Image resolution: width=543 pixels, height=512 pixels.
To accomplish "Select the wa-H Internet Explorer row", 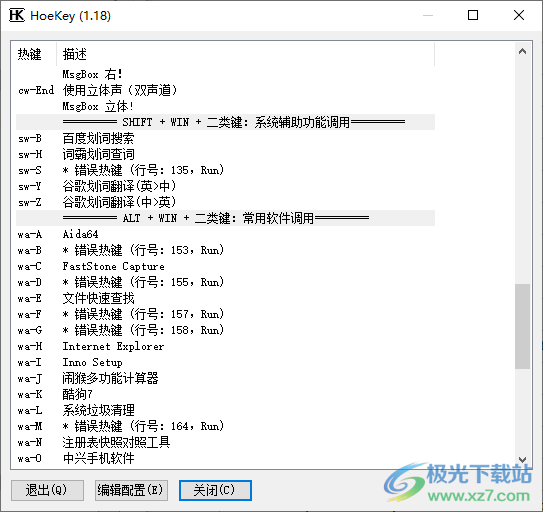I will tap(225, 346).
